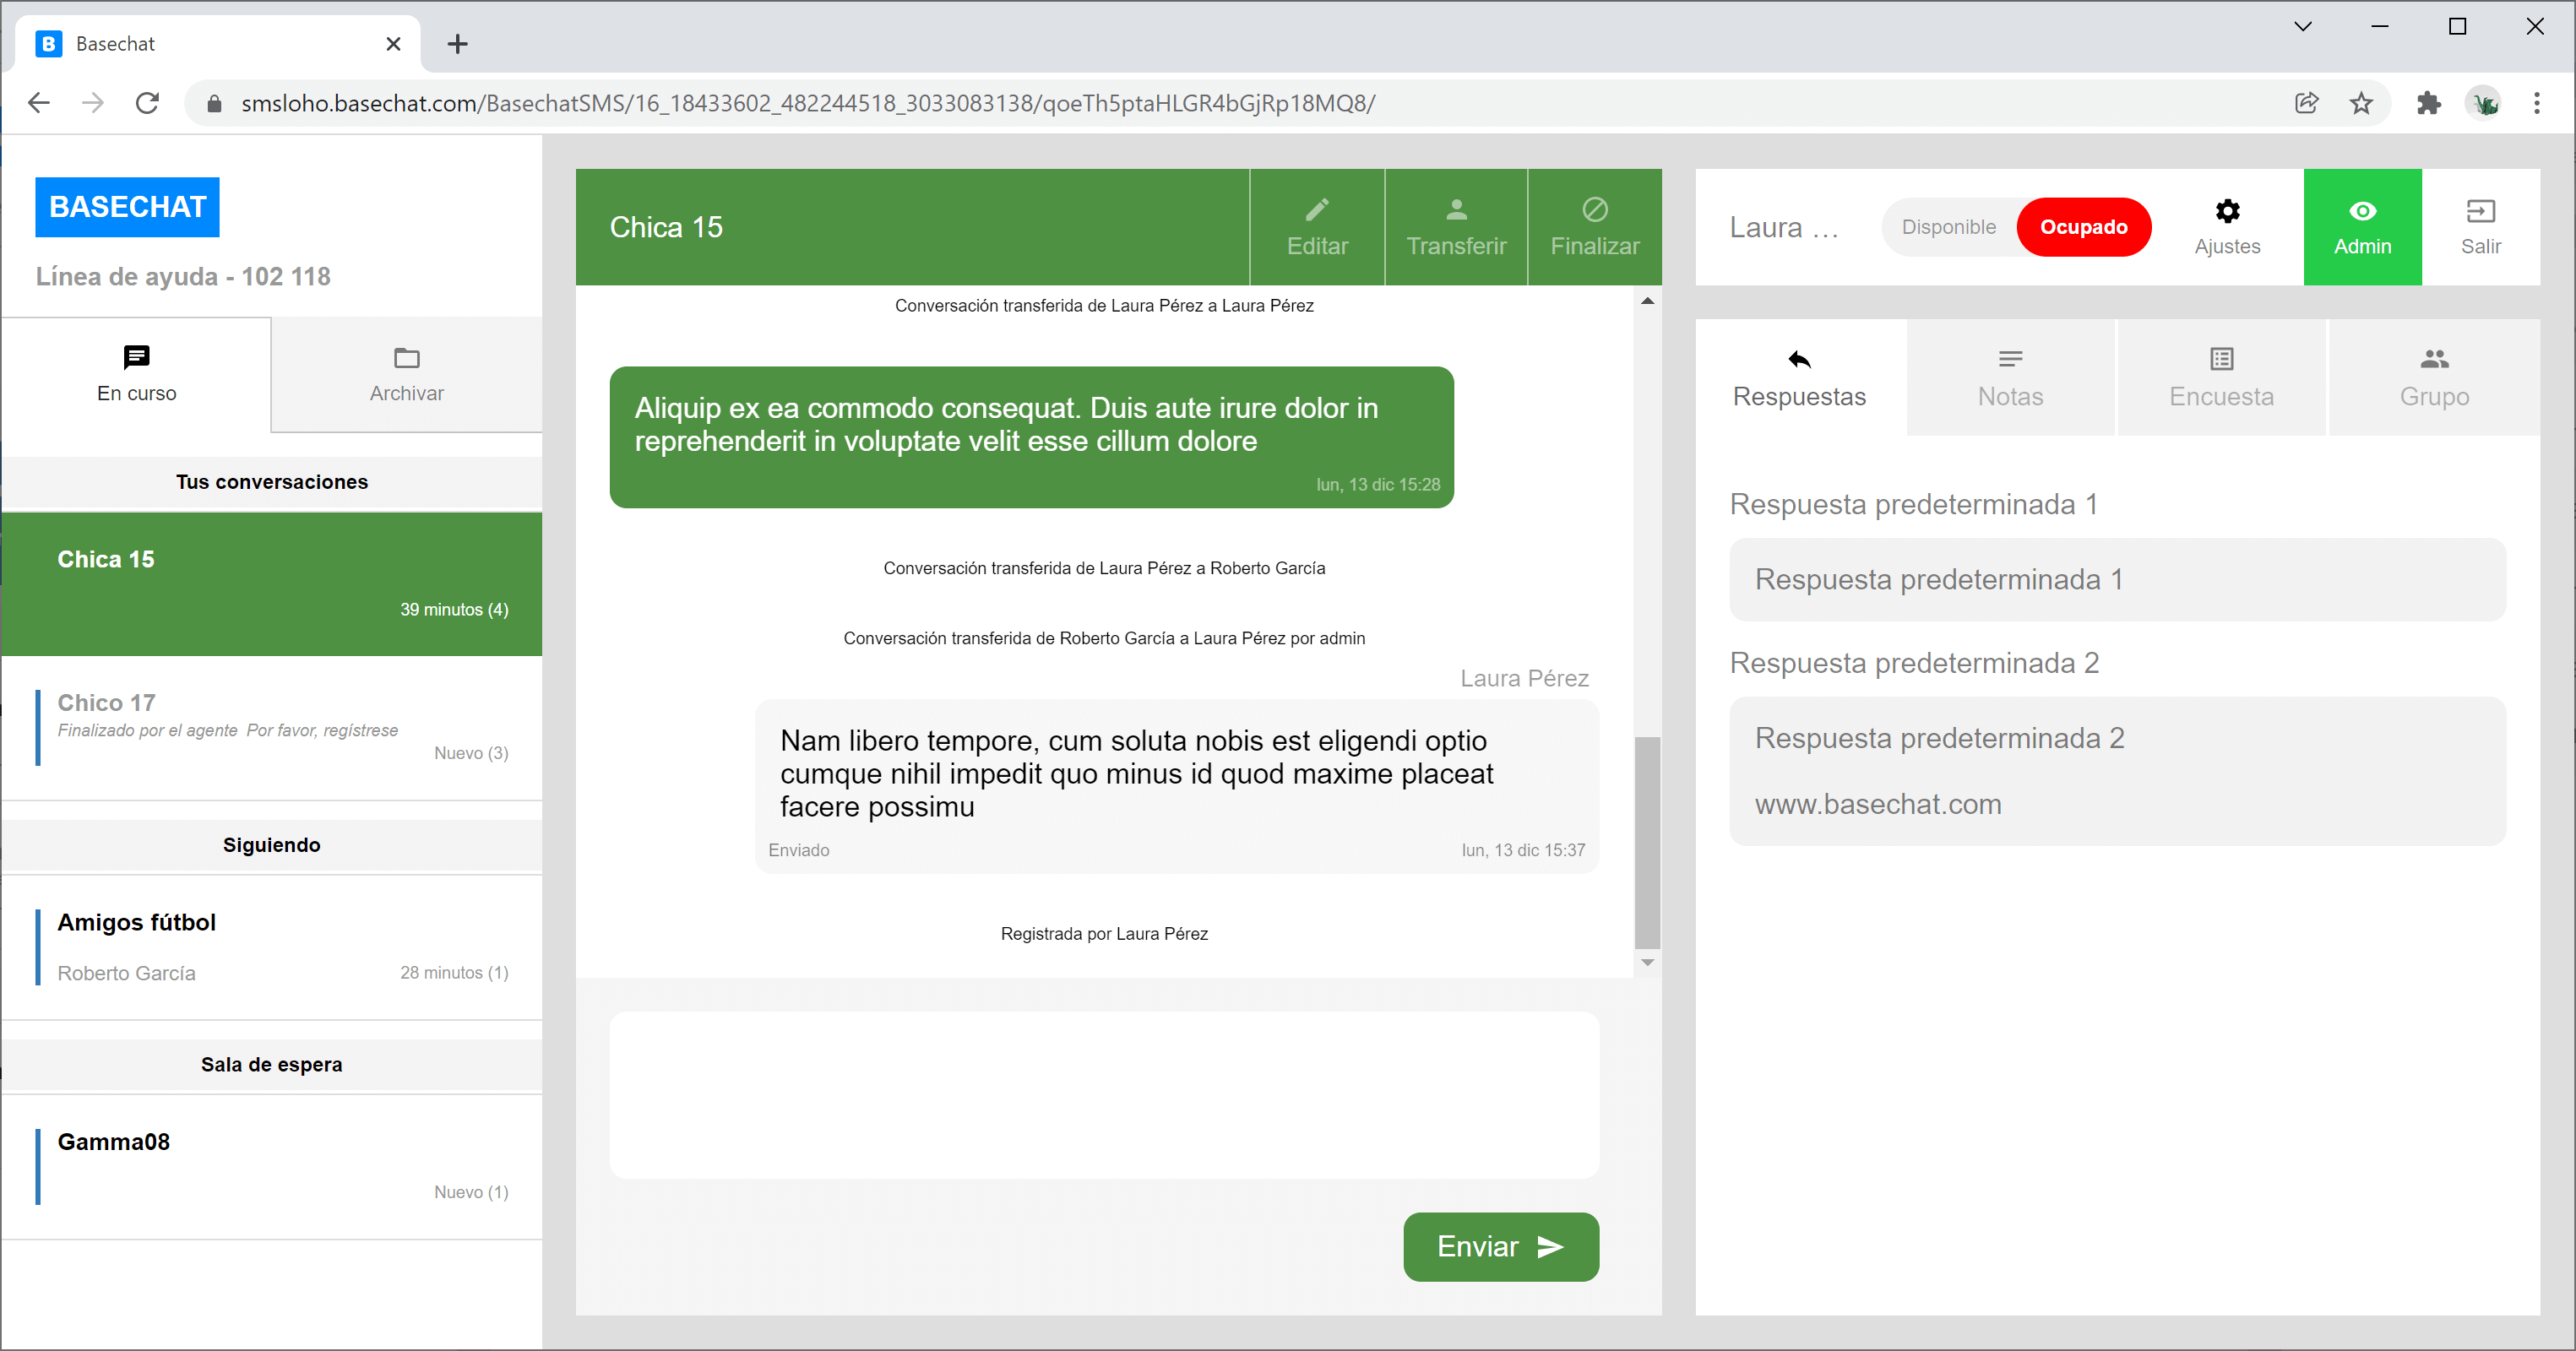The image size is (2576, 1351).
Task: Click the chat scrollbar thumb
Action: [1646, 842]
